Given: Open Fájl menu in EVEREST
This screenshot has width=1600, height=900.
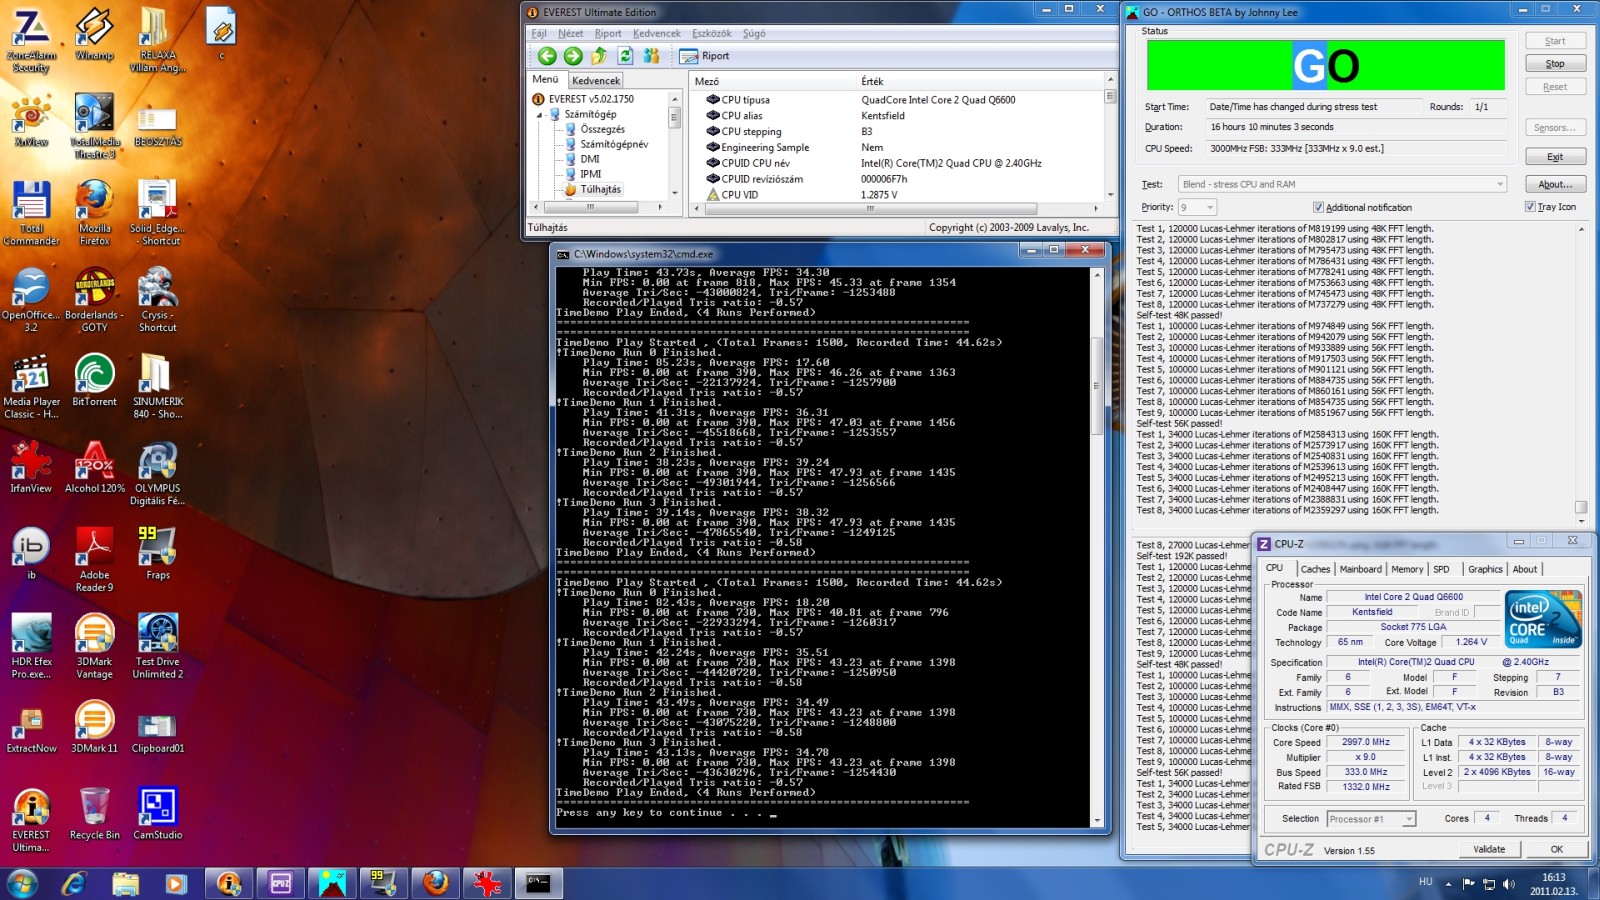Looking at the screenshot, I should pos(538,33).
